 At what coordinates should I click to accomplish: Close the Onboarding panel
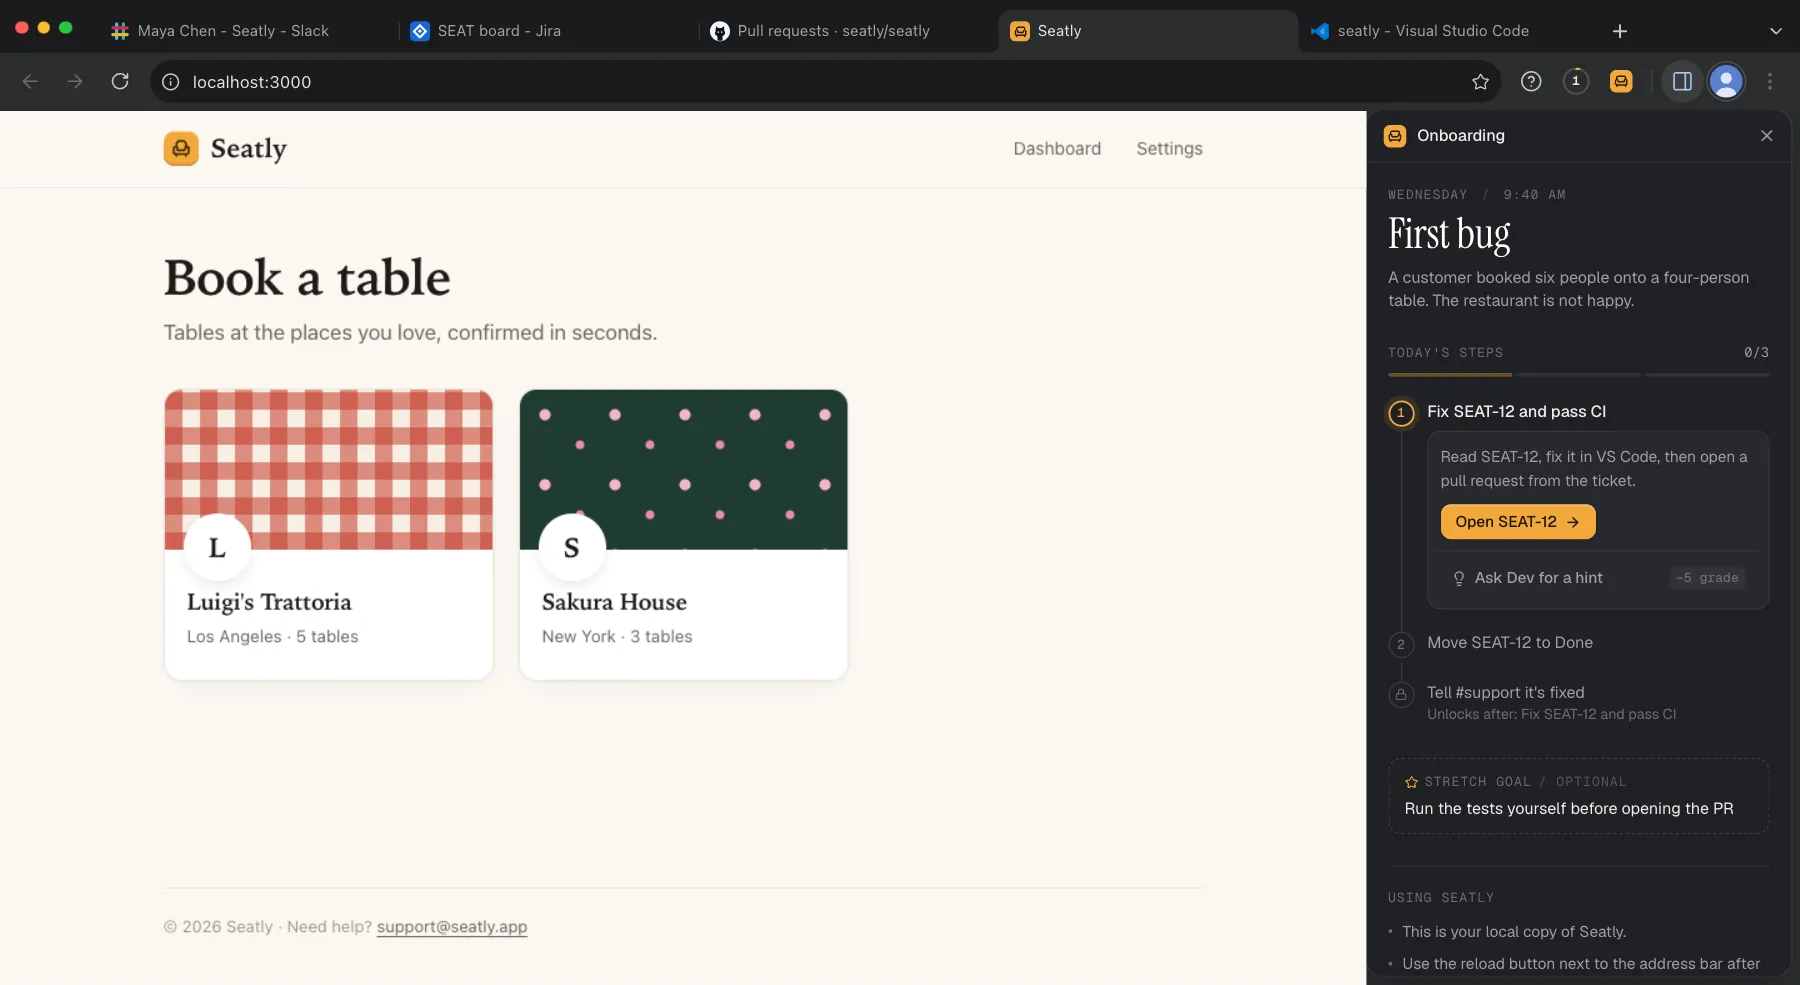pos(1767,136)
